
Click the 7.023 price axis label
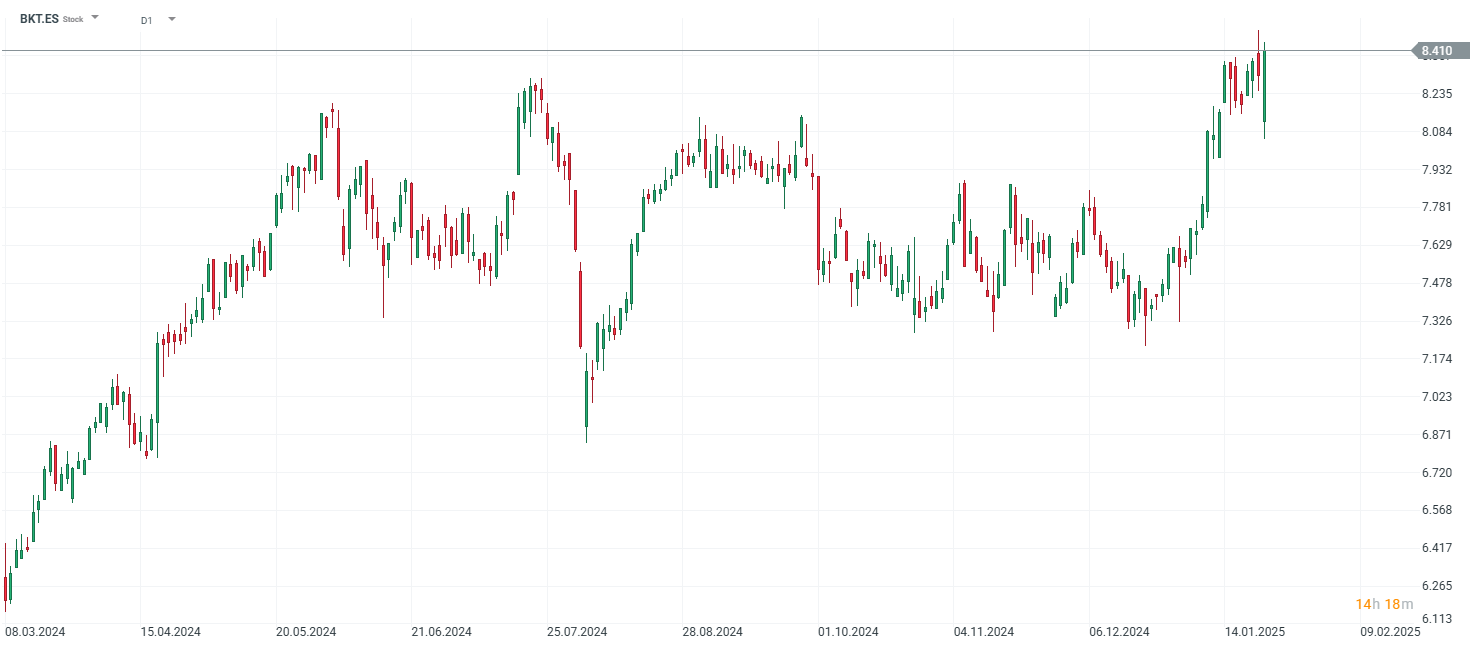(1436, 397)
